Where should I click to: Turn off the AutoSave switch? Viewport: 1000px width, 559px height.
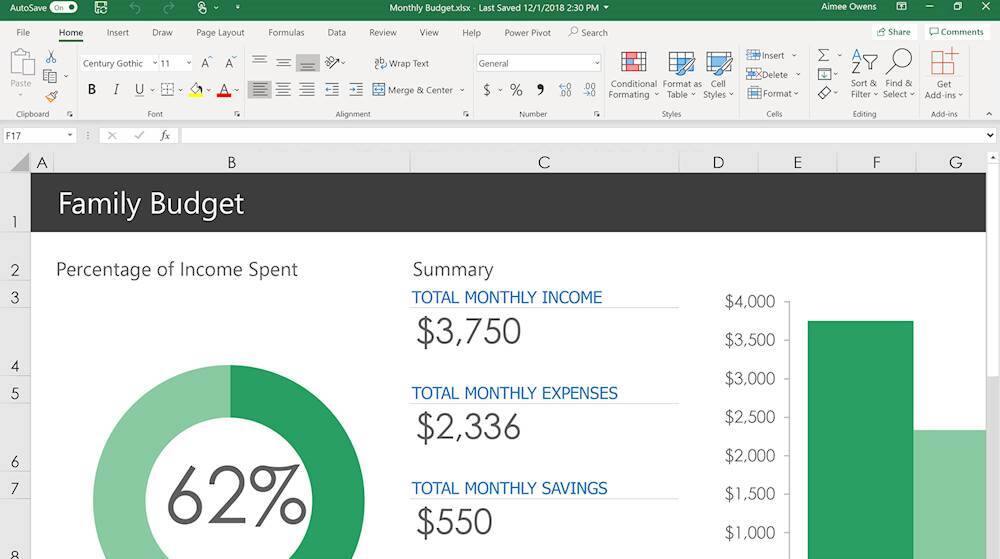pos(63,7)
